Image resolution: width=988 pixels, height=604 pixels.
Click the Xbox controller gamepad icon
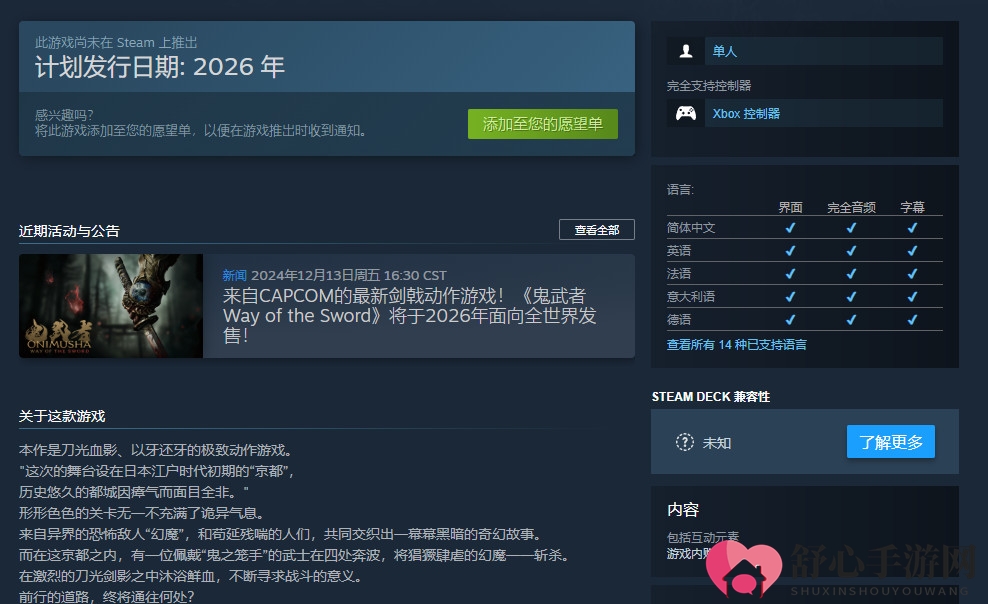[x=686, y=113]
